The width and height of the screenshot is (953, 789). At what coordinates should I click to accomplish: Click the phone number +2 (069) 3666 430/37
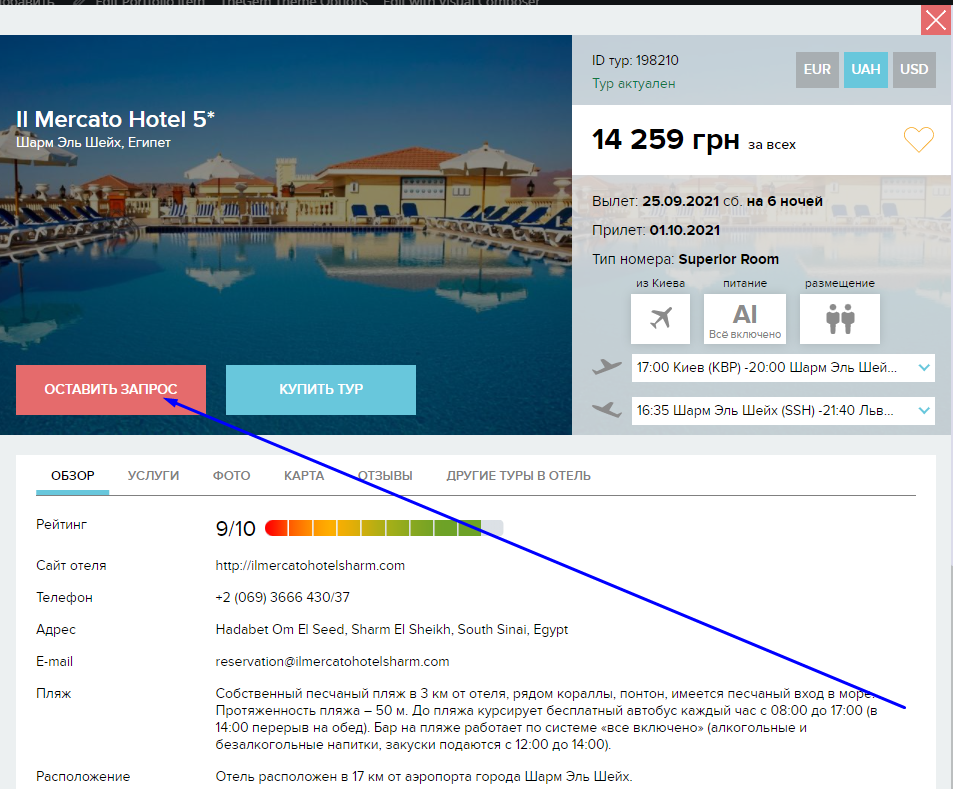pyautogui.click(x=283, y=597)
